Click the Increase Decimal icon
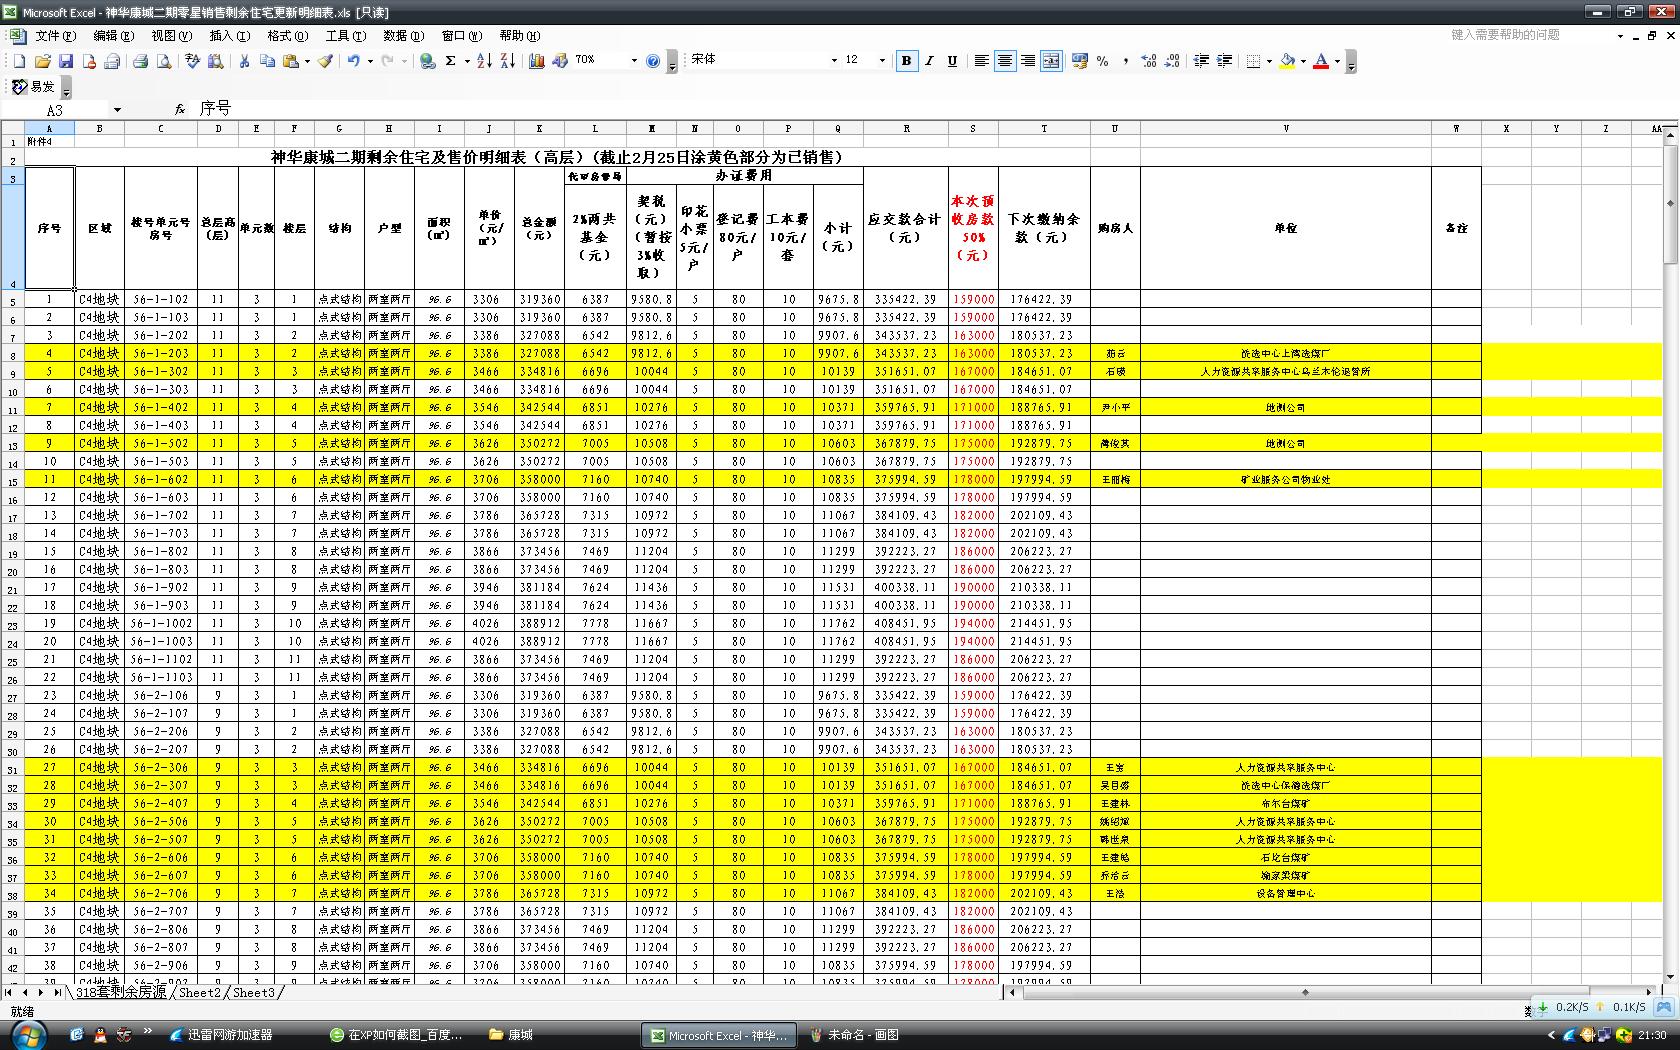1680x1050 pixels. pyautogui.click(x=1149, y=61)
